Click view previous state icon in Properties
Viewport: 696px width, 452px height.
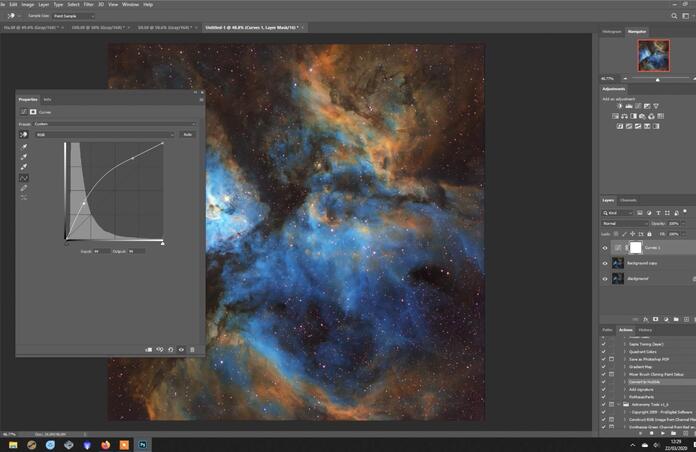160,350
